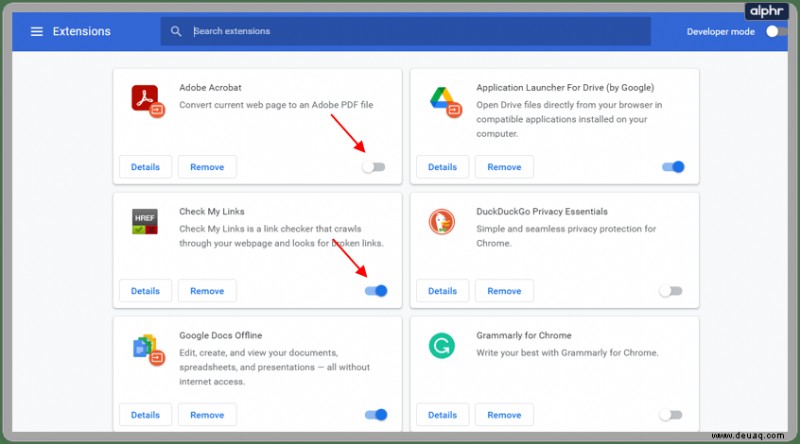Click the Adobe Acrobat name text
Viewport: 800px width, 444px height.
(210, 88)
